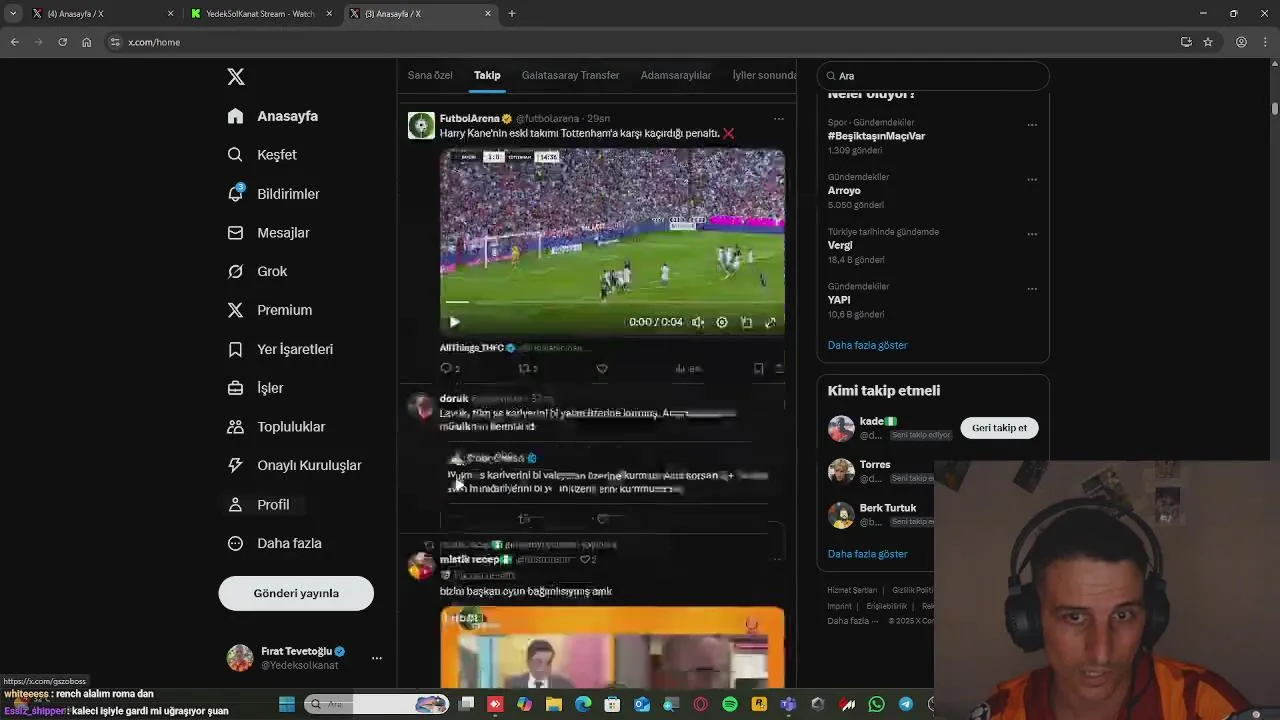Switch to Sana özel tab
This screenshot has height=720, width=1280.
430,75
